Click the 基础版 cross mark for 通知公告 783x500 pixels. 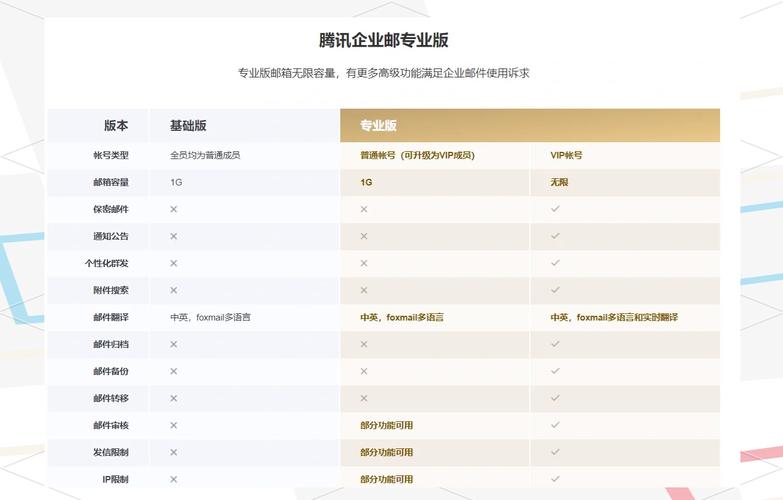tap(174, 236)
